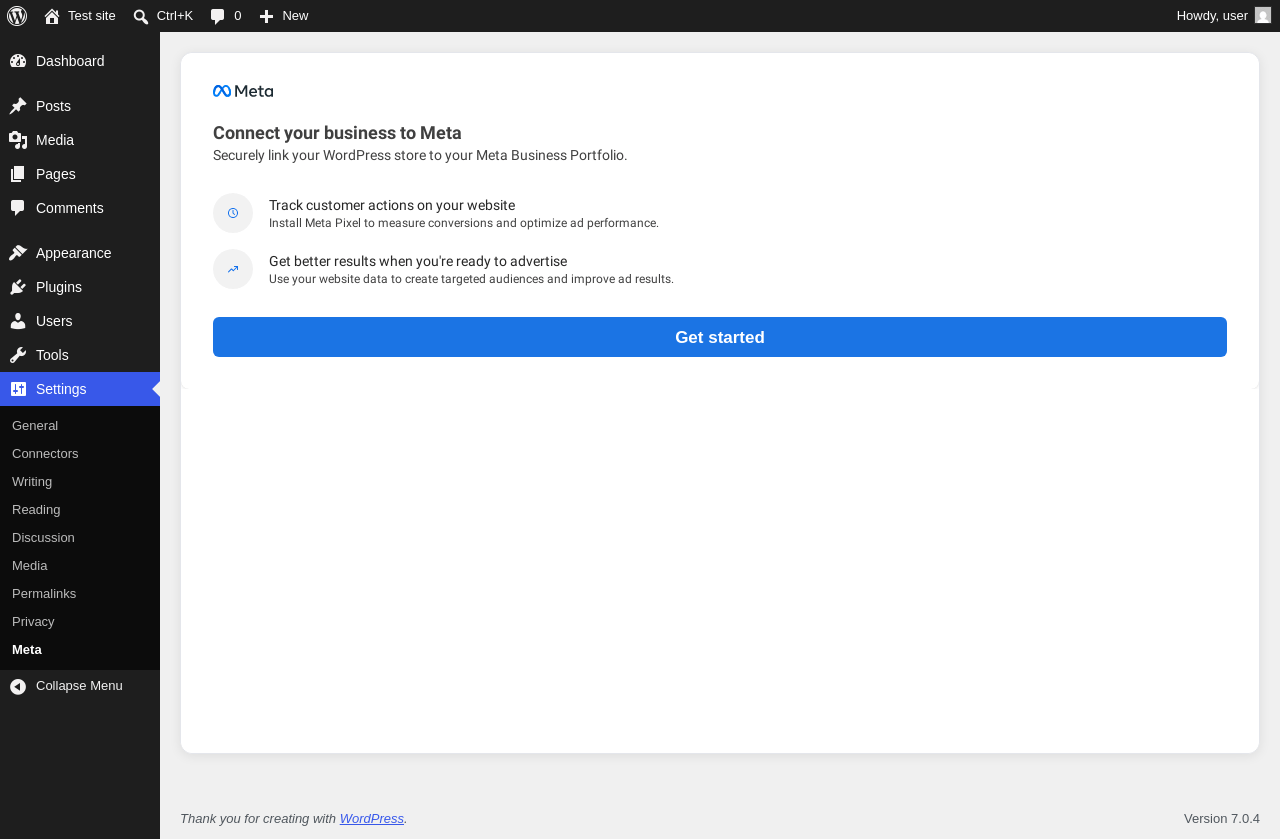Open the Tools menu
This screenshot has height=839, width=1280.
[80, 355]
